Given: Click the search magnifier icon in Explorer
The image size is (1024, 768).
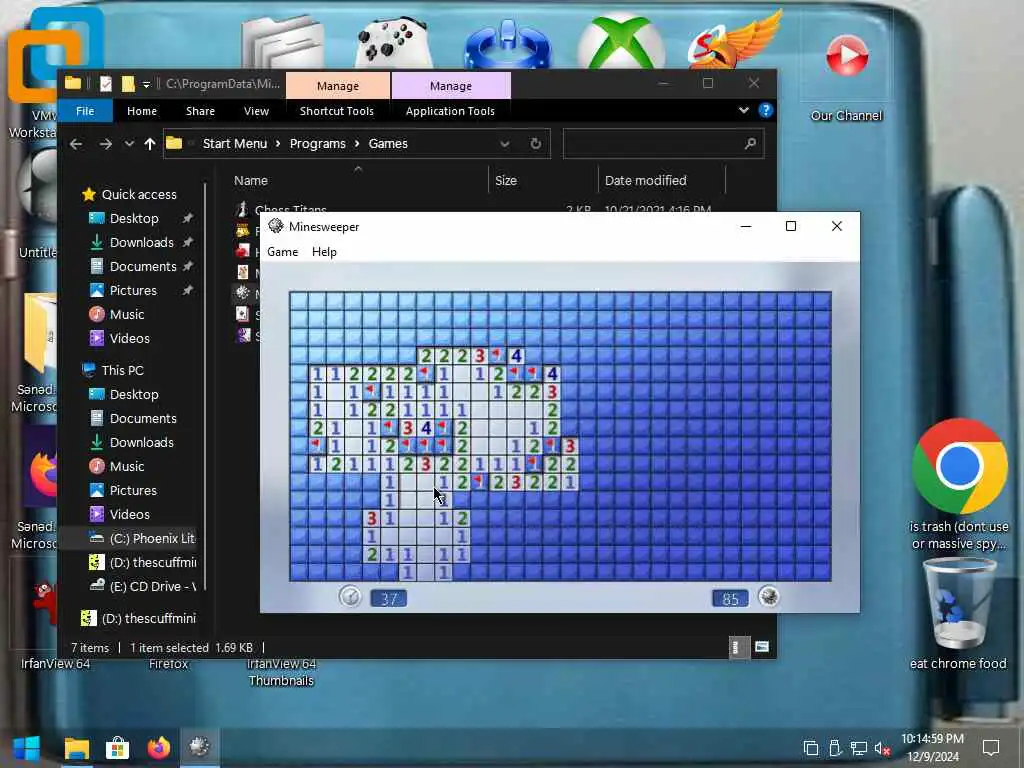Looking at the screenshot, I should tap(750, 144).
